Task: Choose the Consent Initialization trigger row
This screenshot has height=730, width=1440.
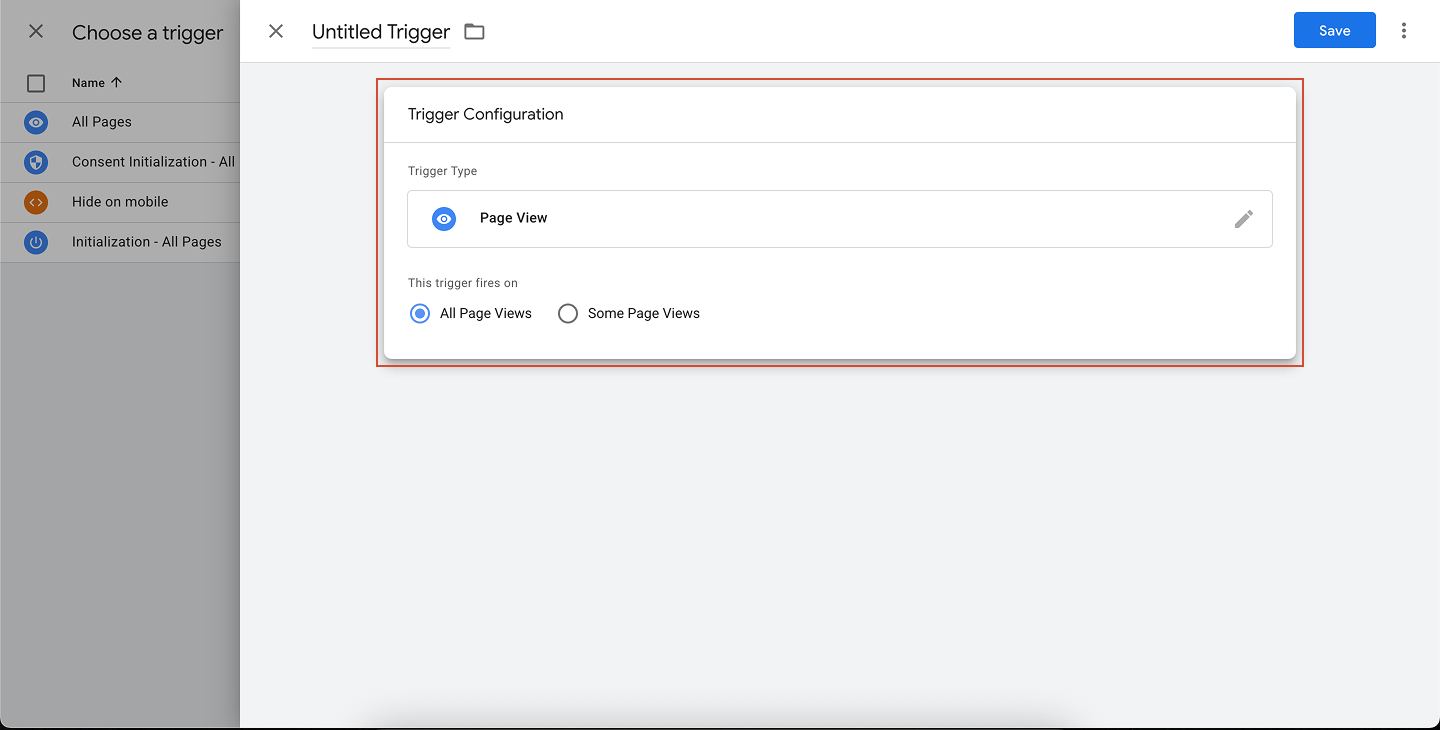Action: point(120,162)
